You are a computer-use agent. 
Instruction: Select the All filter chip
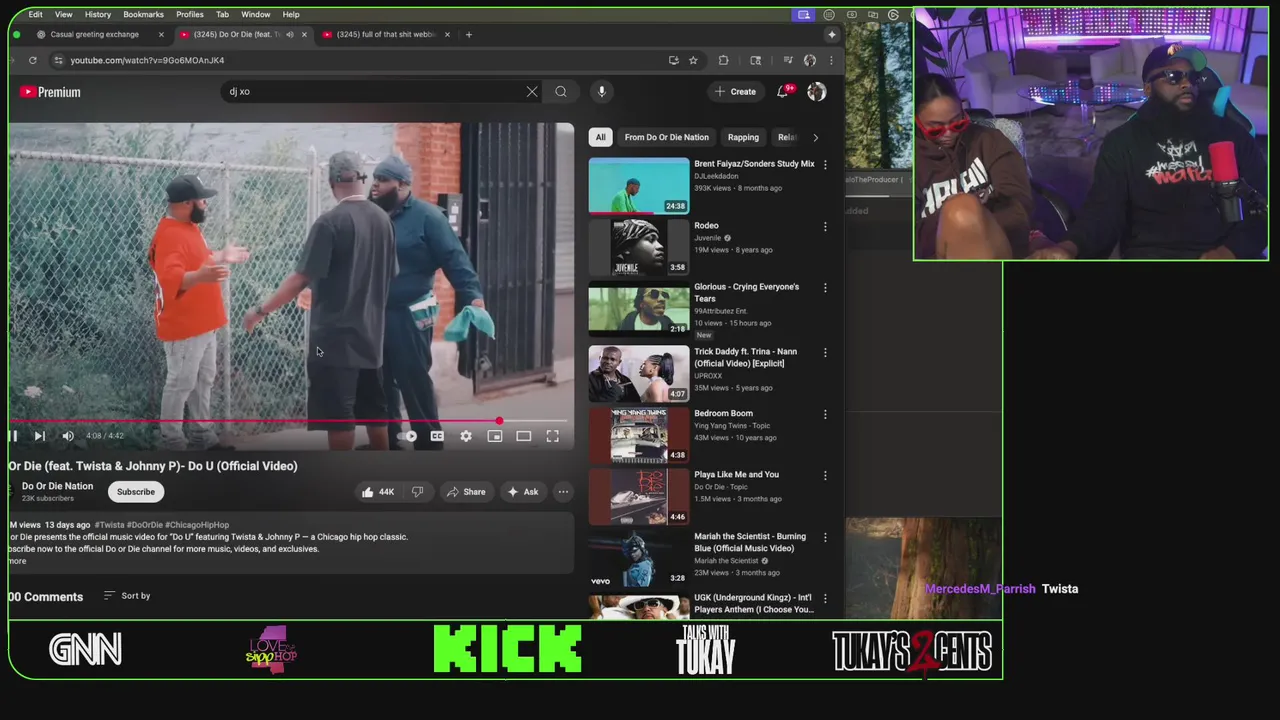click(600, 137)
